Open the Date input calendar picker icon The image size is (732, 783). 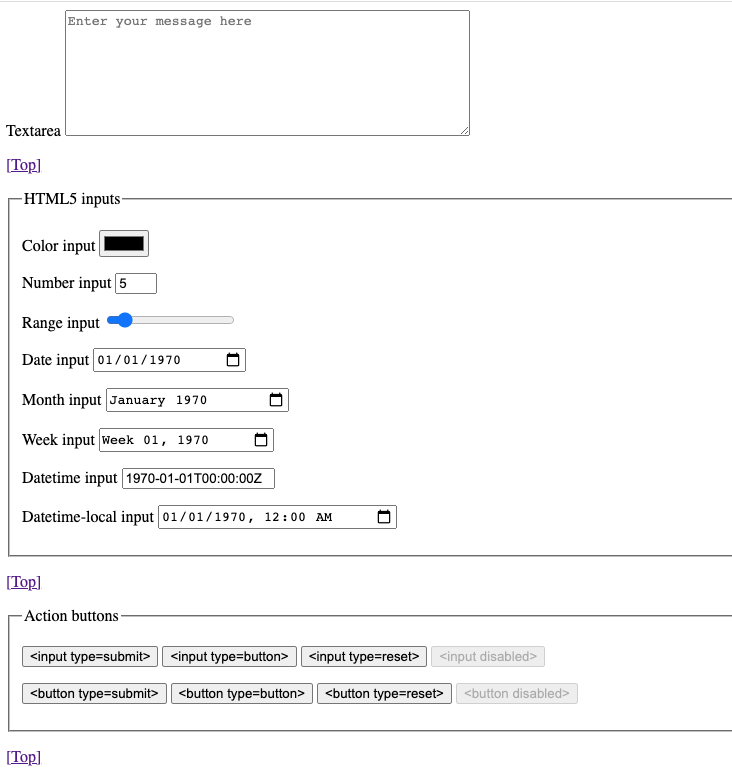pyautogui.click(x=233, y=360)
